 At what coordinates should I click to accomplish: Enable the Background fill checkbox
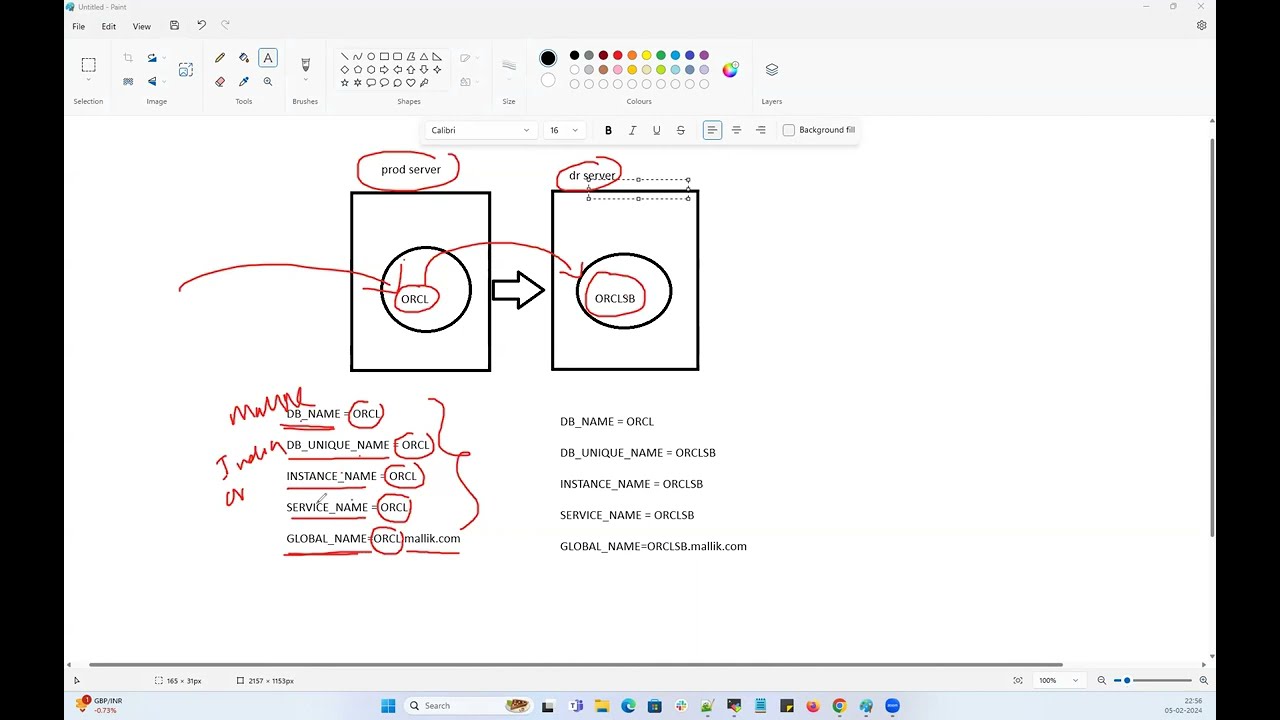(789, 130)
